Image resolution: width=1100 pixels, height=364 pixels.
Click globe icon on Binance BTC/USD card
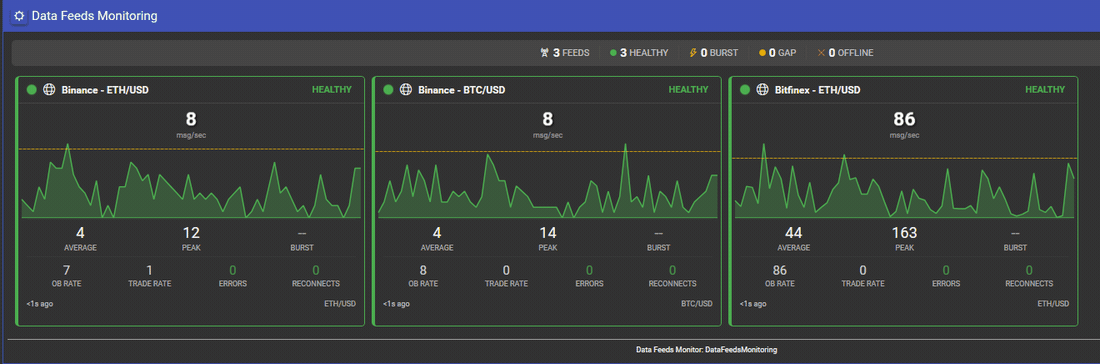pyautogui.click(x=405, y=90)
